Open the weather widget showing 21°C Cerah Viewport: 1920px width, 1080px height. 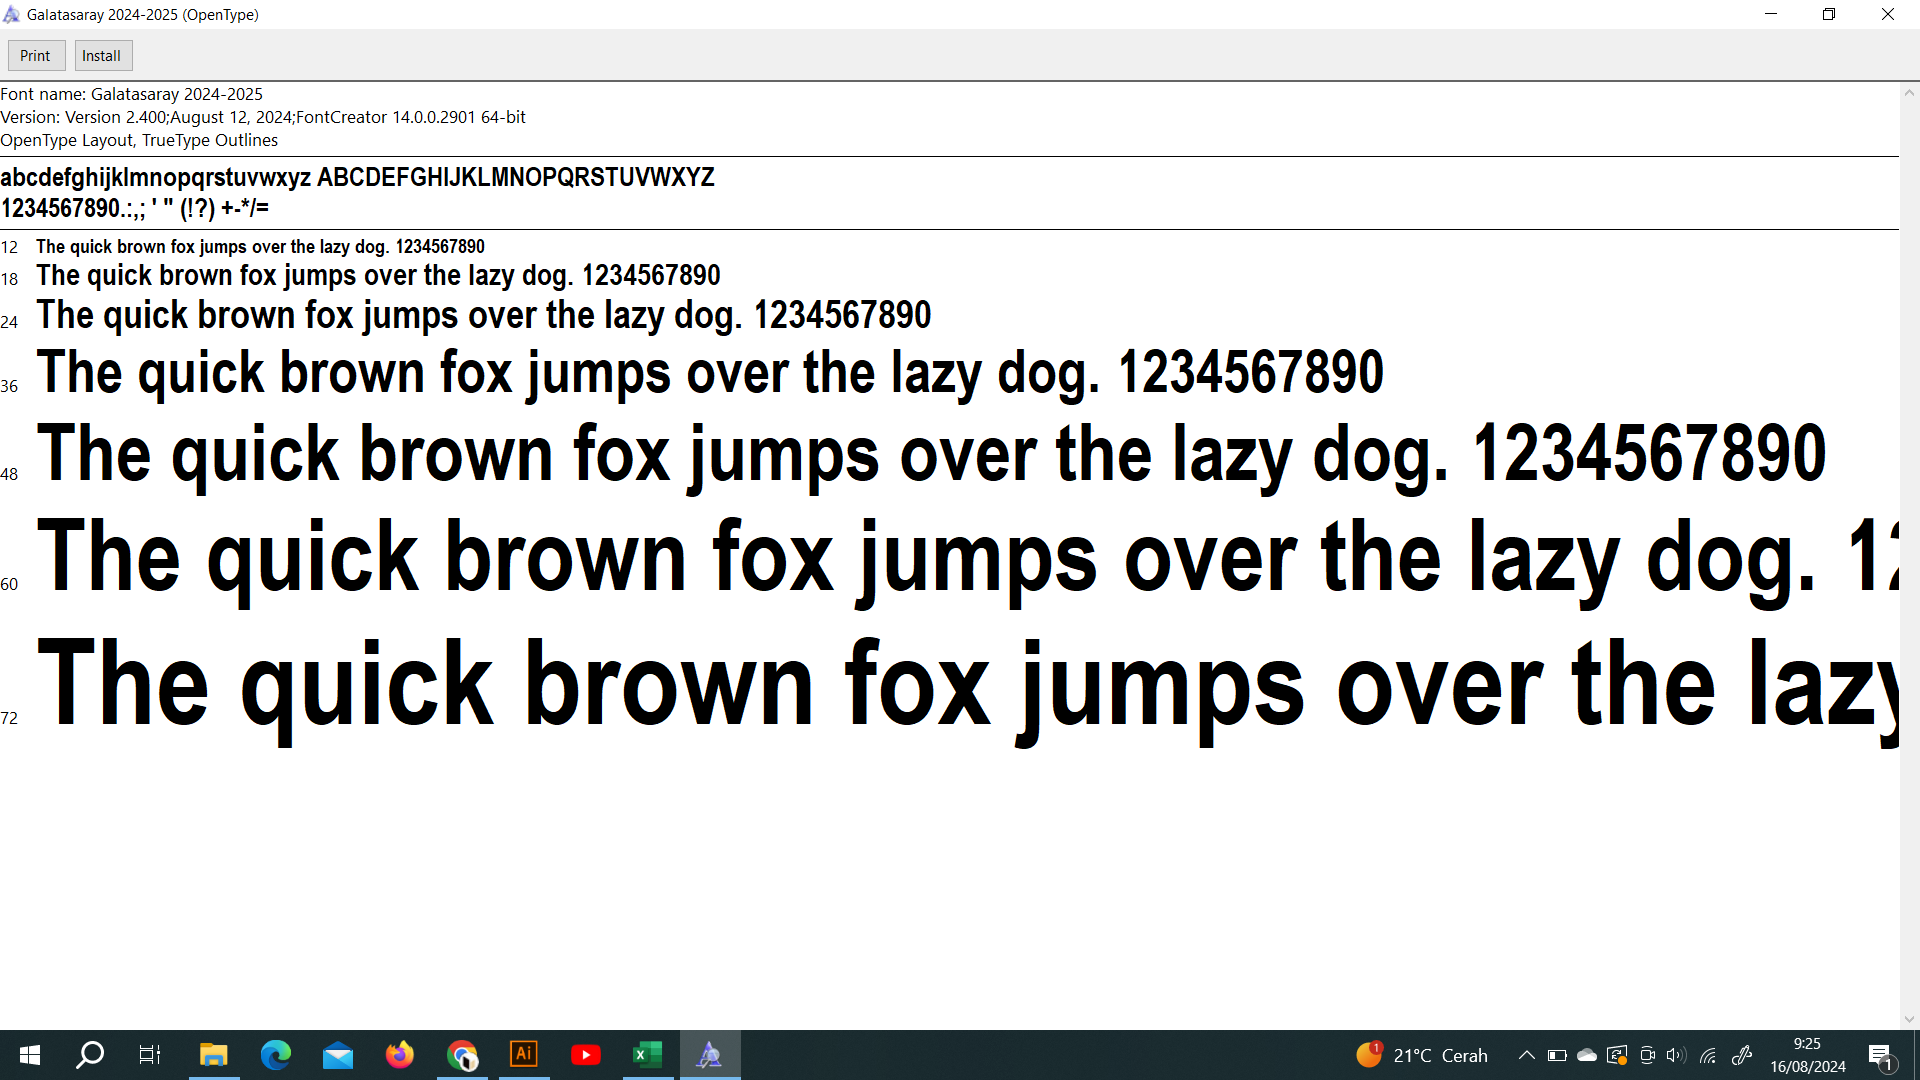pyautogui.click(x=1422, y=1055)
